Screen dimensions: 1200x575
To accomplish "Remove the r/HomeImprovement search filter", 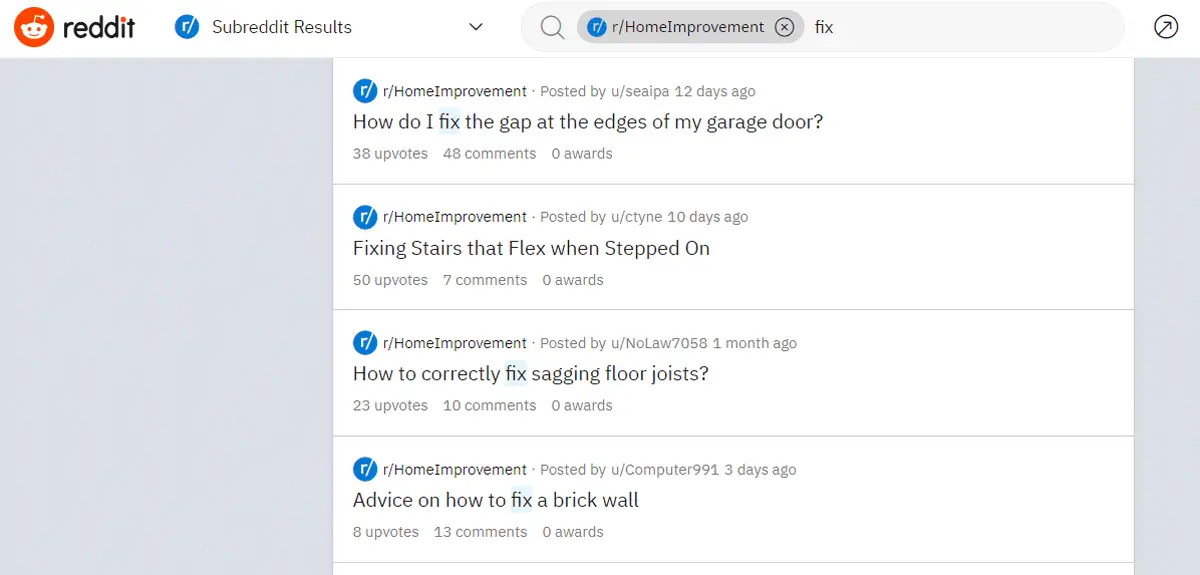I will tap(785, 27).
